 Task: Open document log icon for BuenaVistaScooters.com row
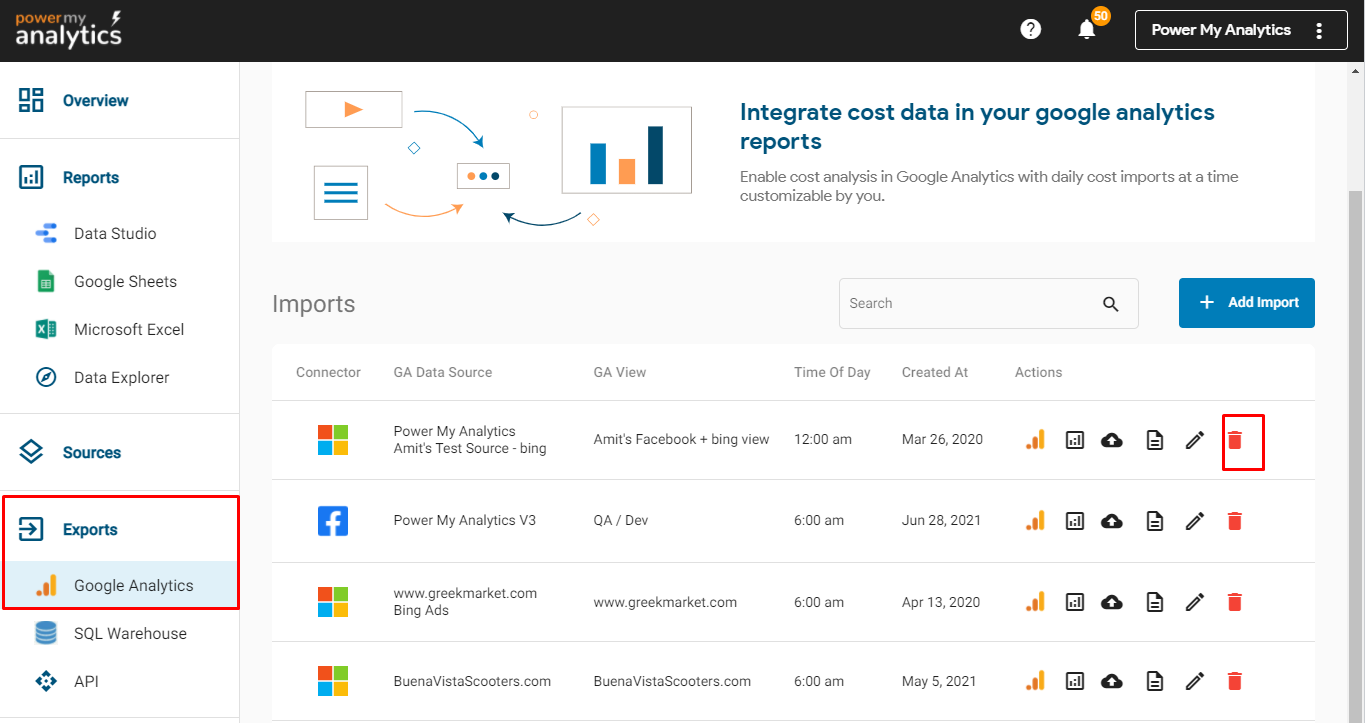pyautogui.click(x=1154, y=682)
